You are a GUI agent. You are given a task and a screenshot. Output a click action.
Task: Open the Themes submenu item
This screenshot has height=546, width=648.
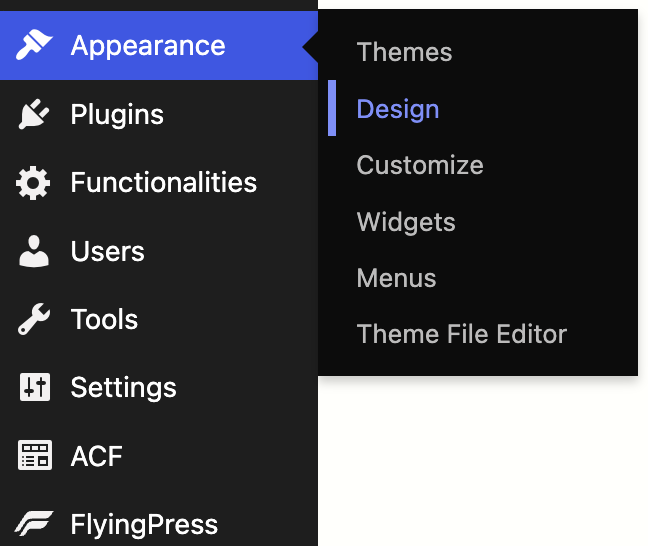click(x=404, y=52)
